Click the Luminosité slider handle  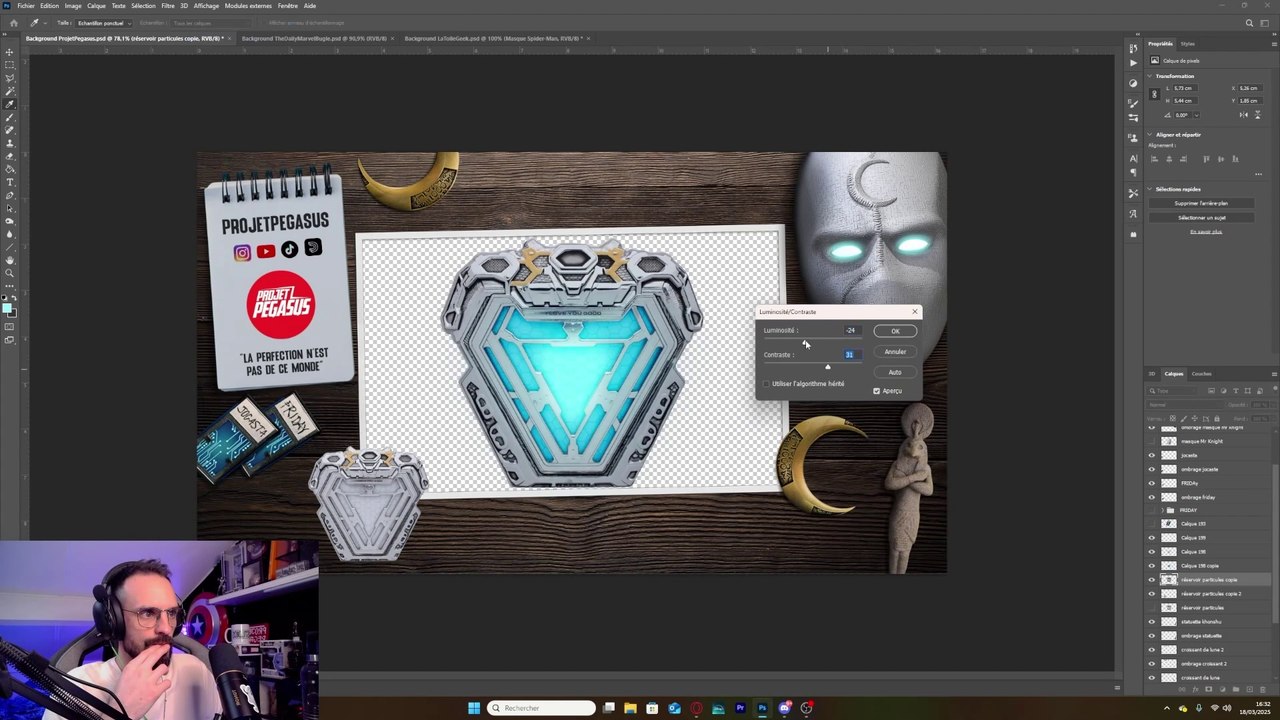point(804,342)
